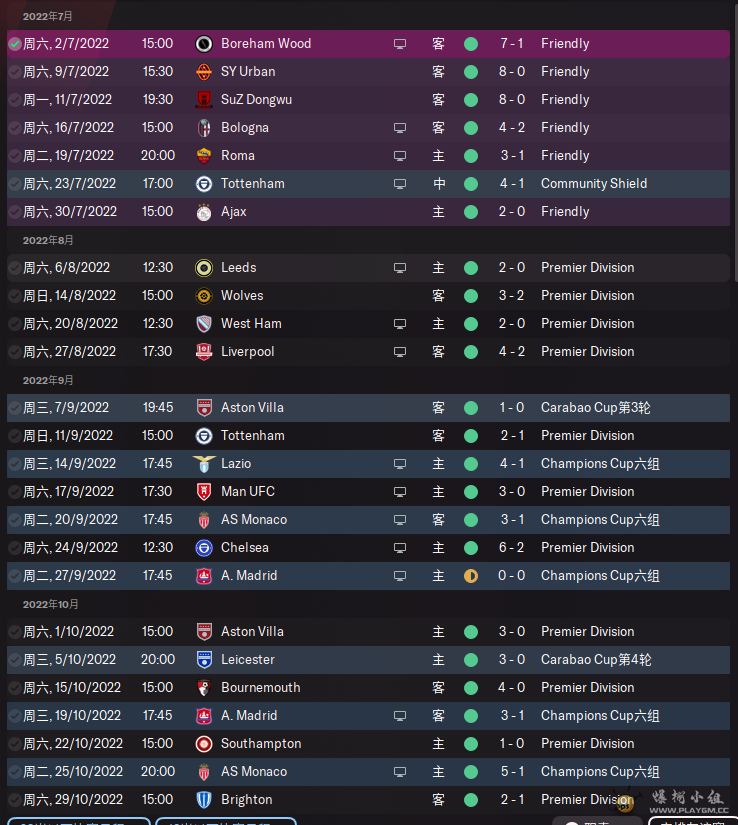Click the Brighton club badge
Image resolution: width=738 pixels, height=825 pixels.
tap(204, 800)
